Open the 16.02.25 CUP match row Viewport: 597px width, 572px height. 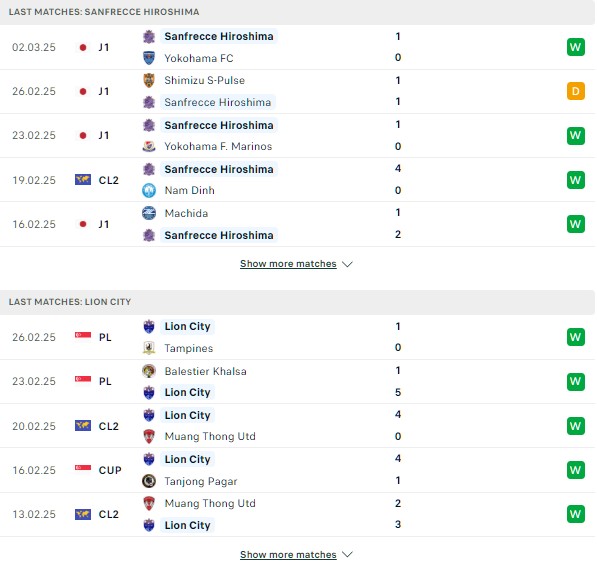coord(297,470)
